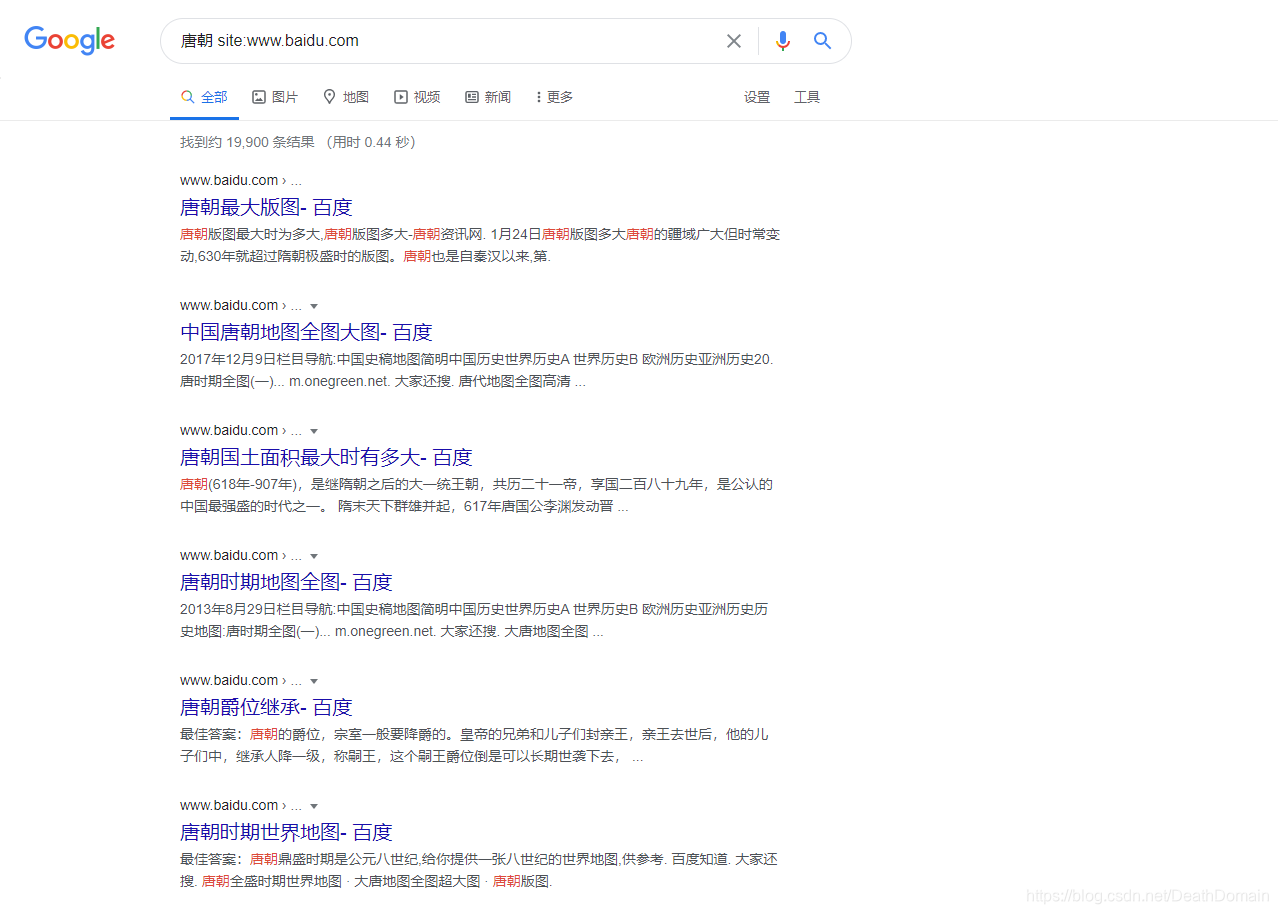Open result 中国唐朝地图全图大图- 百度
This screenshot has width=1278, height=914.
coord(306,332)
